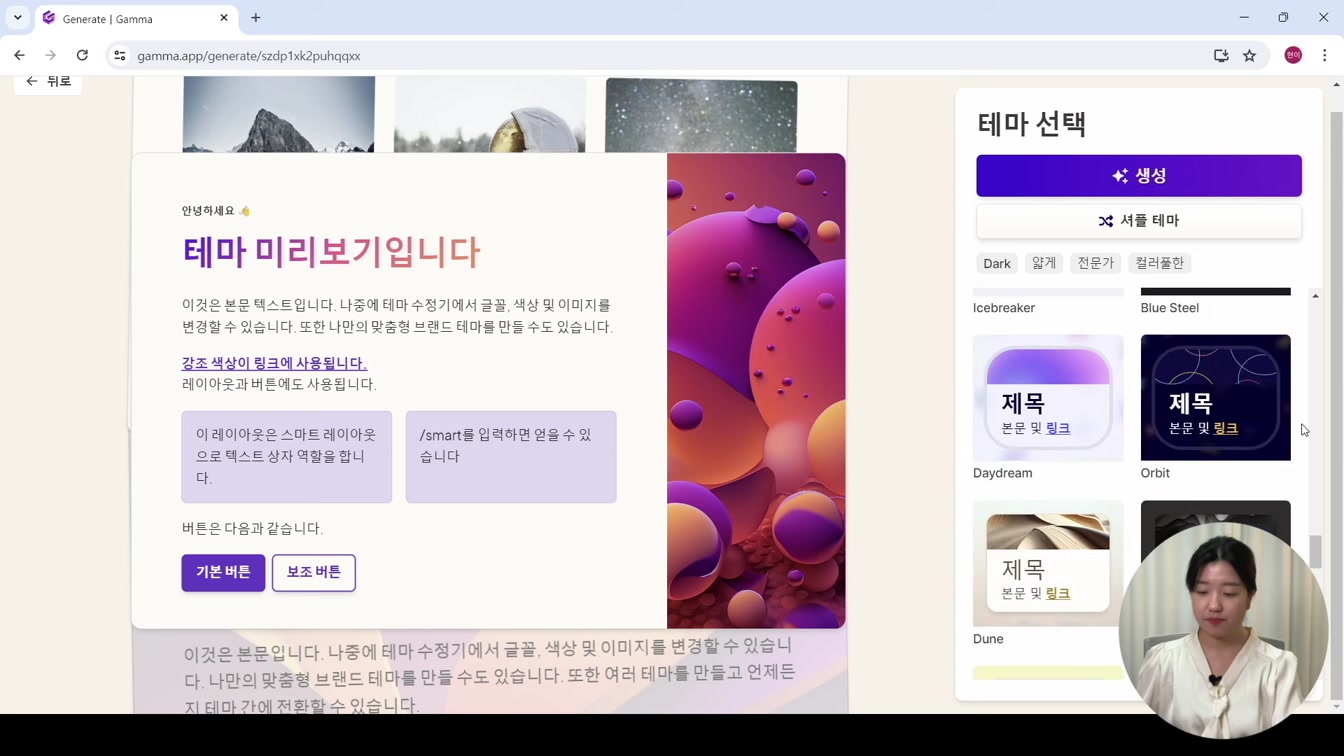
Task: Click the 테마 선택 panel title
Action: click(1032, 124)
